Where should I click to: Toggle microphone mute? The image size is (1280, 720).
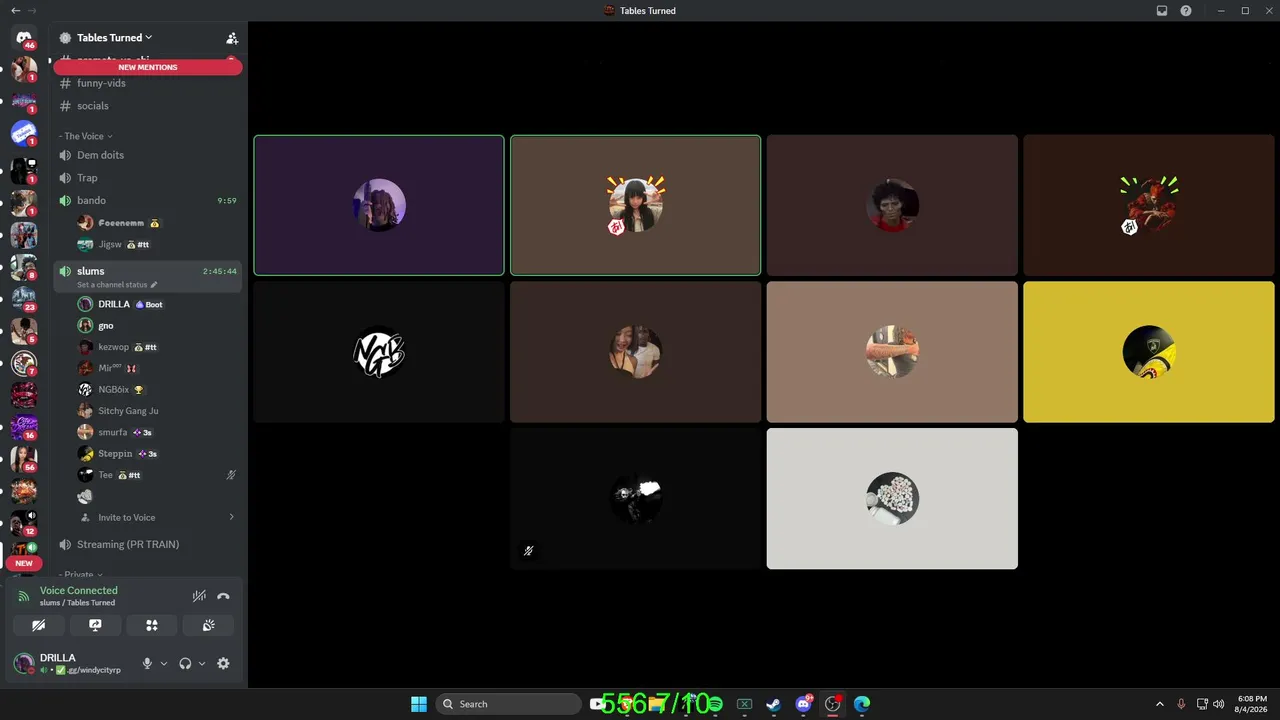(x=147, y=663)
